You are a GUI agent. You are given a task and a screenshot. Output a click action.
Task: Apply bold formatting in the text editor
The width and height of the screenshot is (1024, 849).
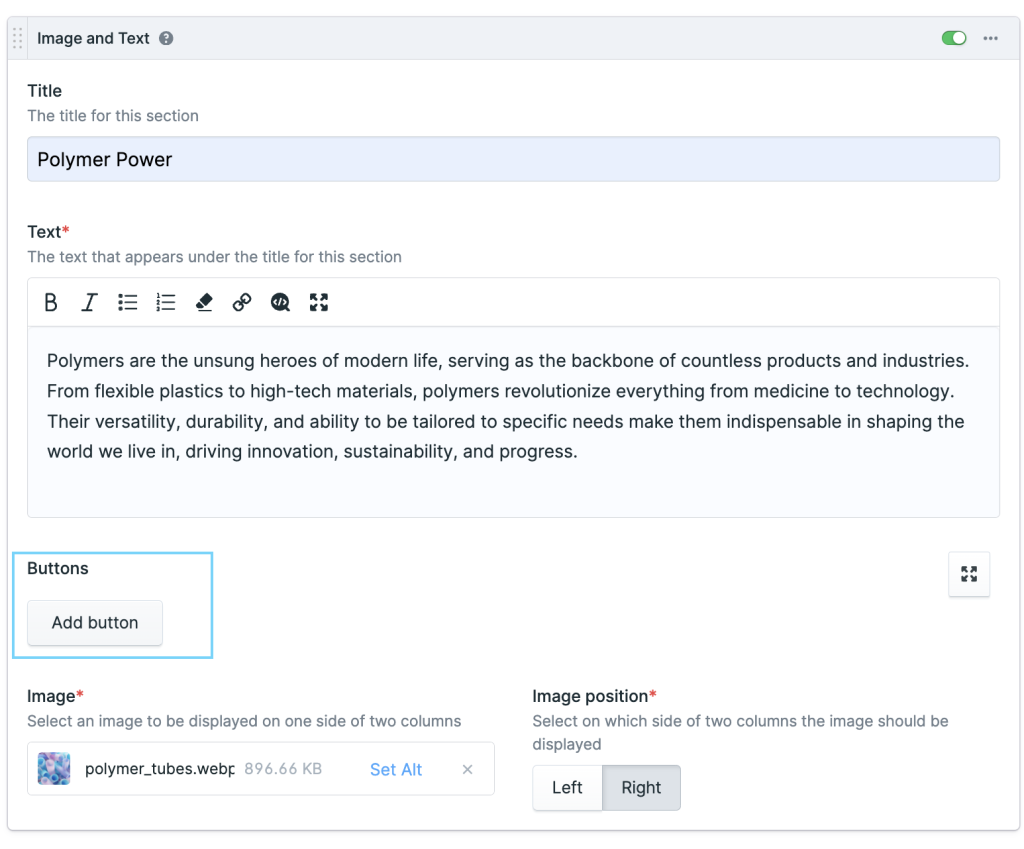tap(51, 302)
